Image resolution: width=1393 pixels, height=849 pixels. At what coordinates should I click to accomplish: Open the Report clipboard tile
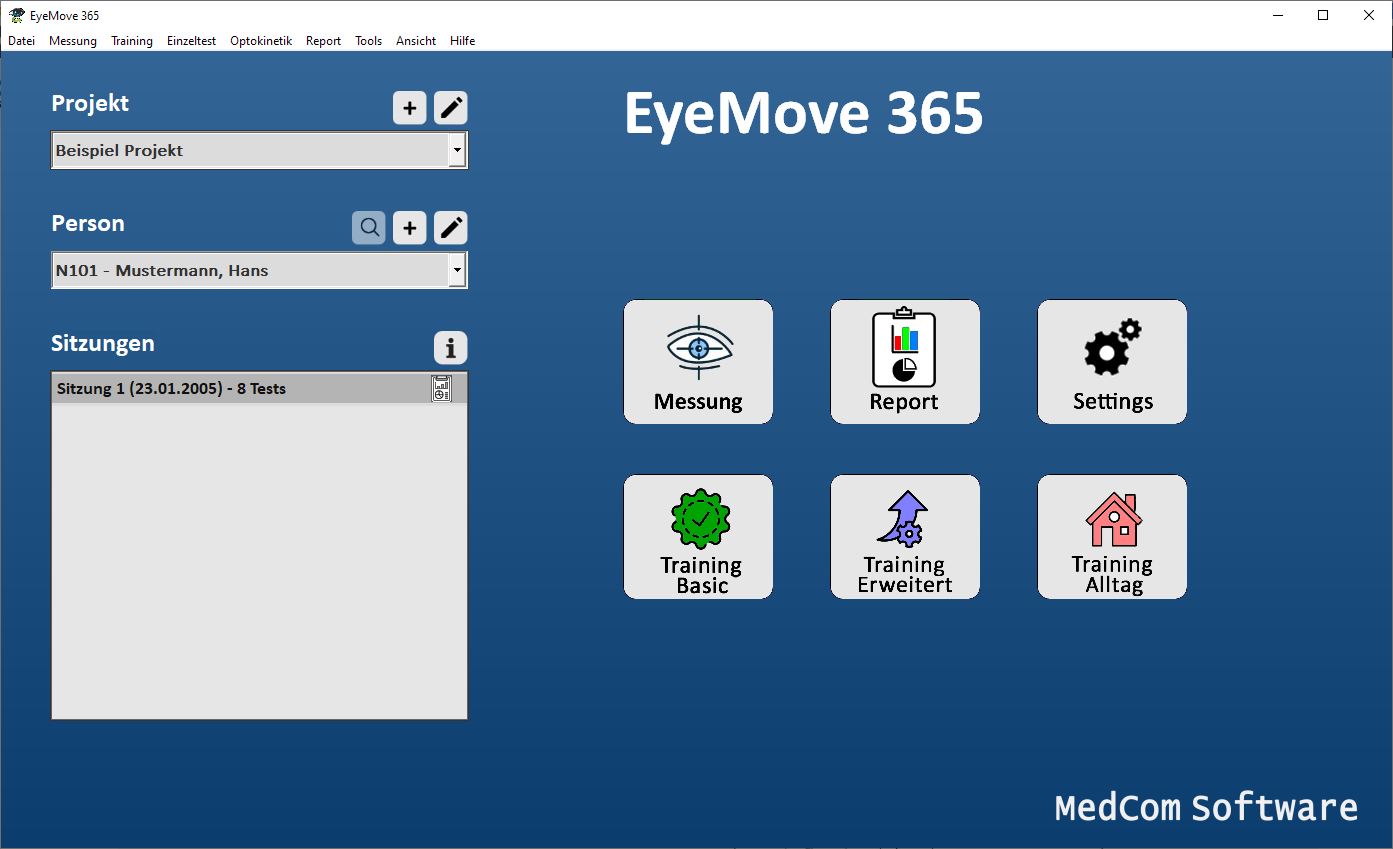pyautogui.click(x=905, y=362)
